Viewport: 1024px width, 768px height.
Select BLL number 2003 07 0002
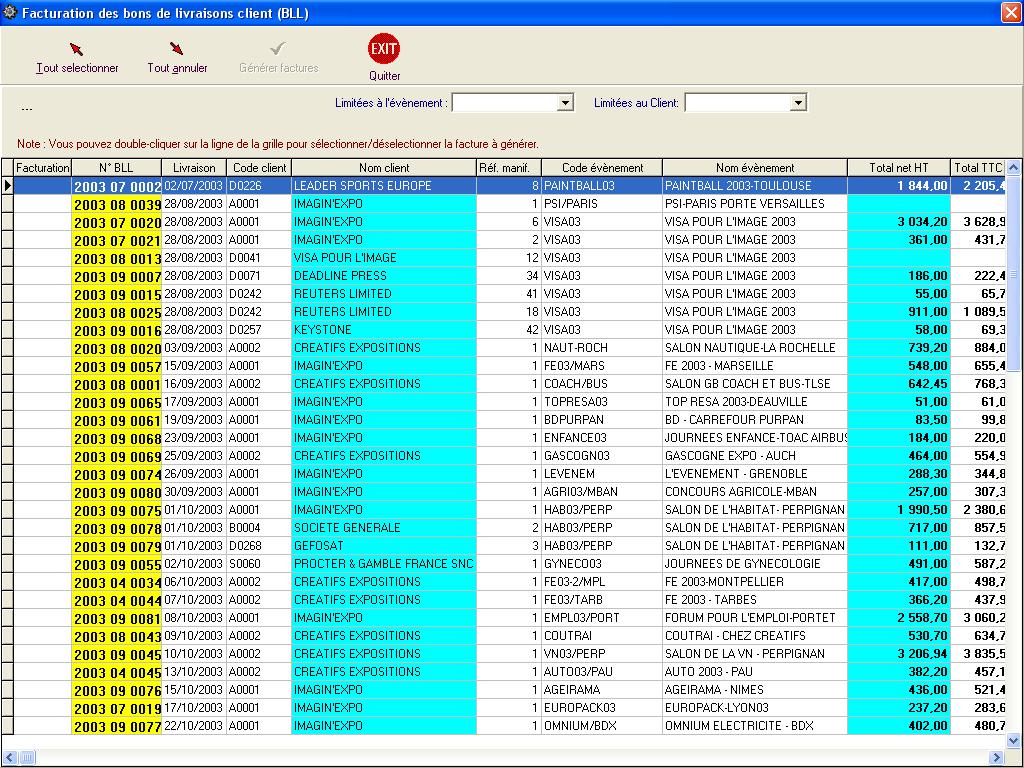pyautogui.click(x=117, y=186)
